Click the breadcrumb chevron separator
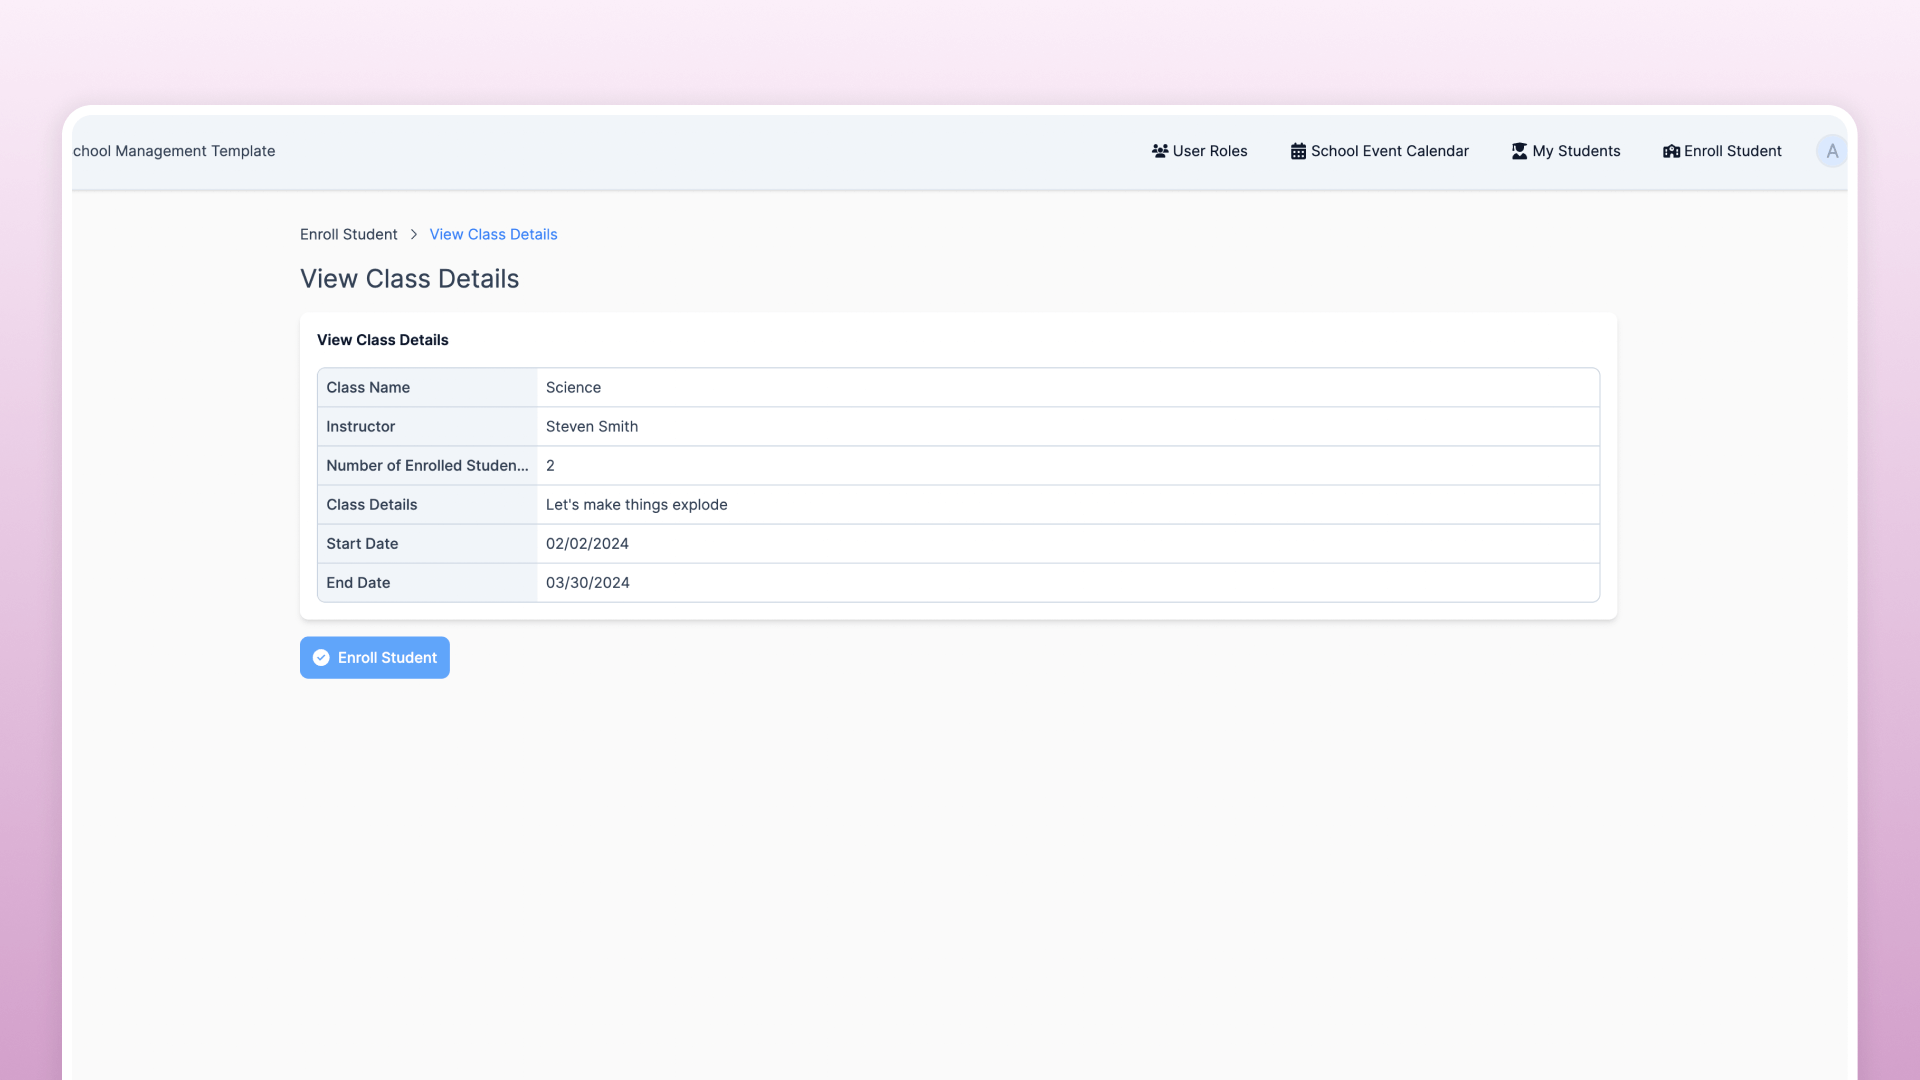 tap(413, 234)
